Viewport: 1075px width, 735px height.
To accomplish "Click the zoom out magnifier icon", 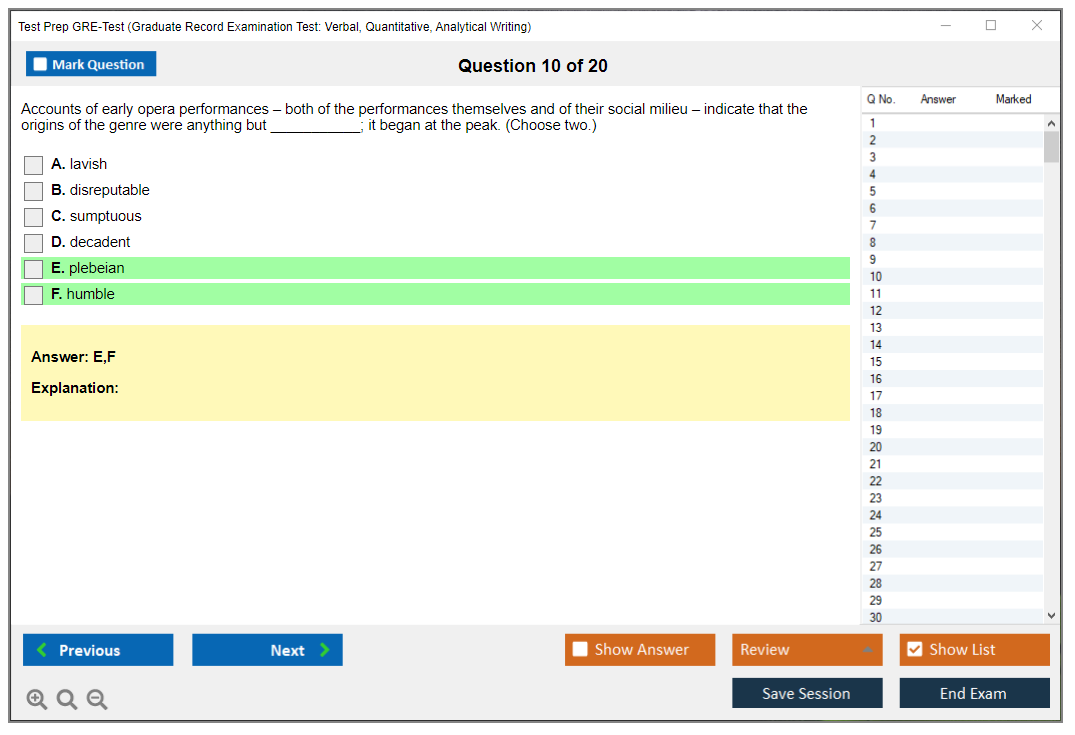I will (x=97, y=700).
